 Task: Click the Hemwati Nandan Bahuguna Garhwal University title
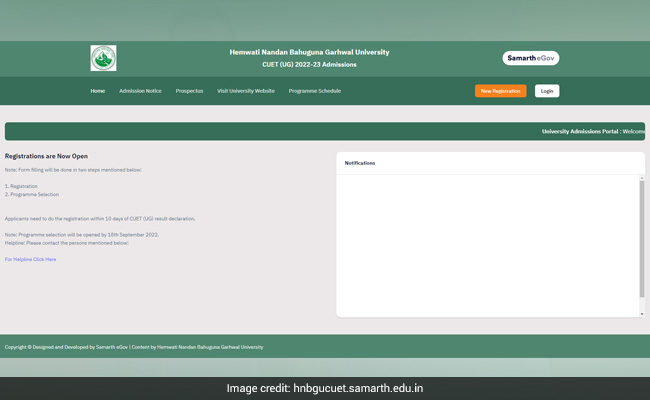[x=308, y=52]
